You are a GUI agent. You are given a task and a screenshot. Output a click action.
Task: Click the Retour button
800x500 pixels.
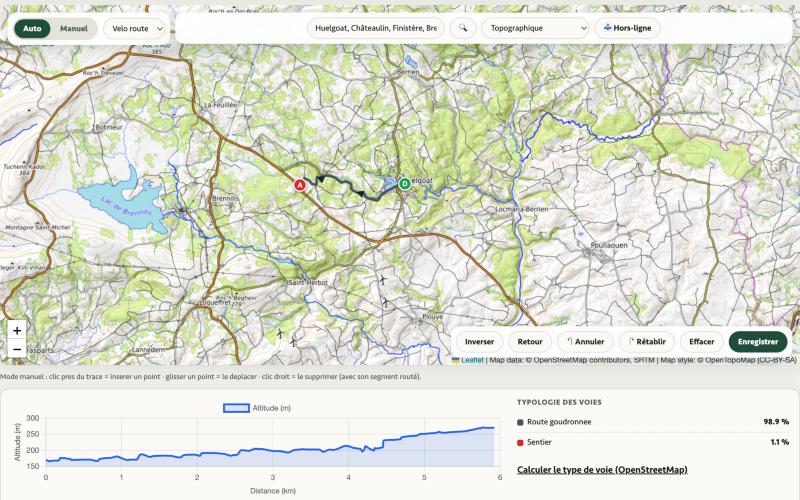(530, 342)
